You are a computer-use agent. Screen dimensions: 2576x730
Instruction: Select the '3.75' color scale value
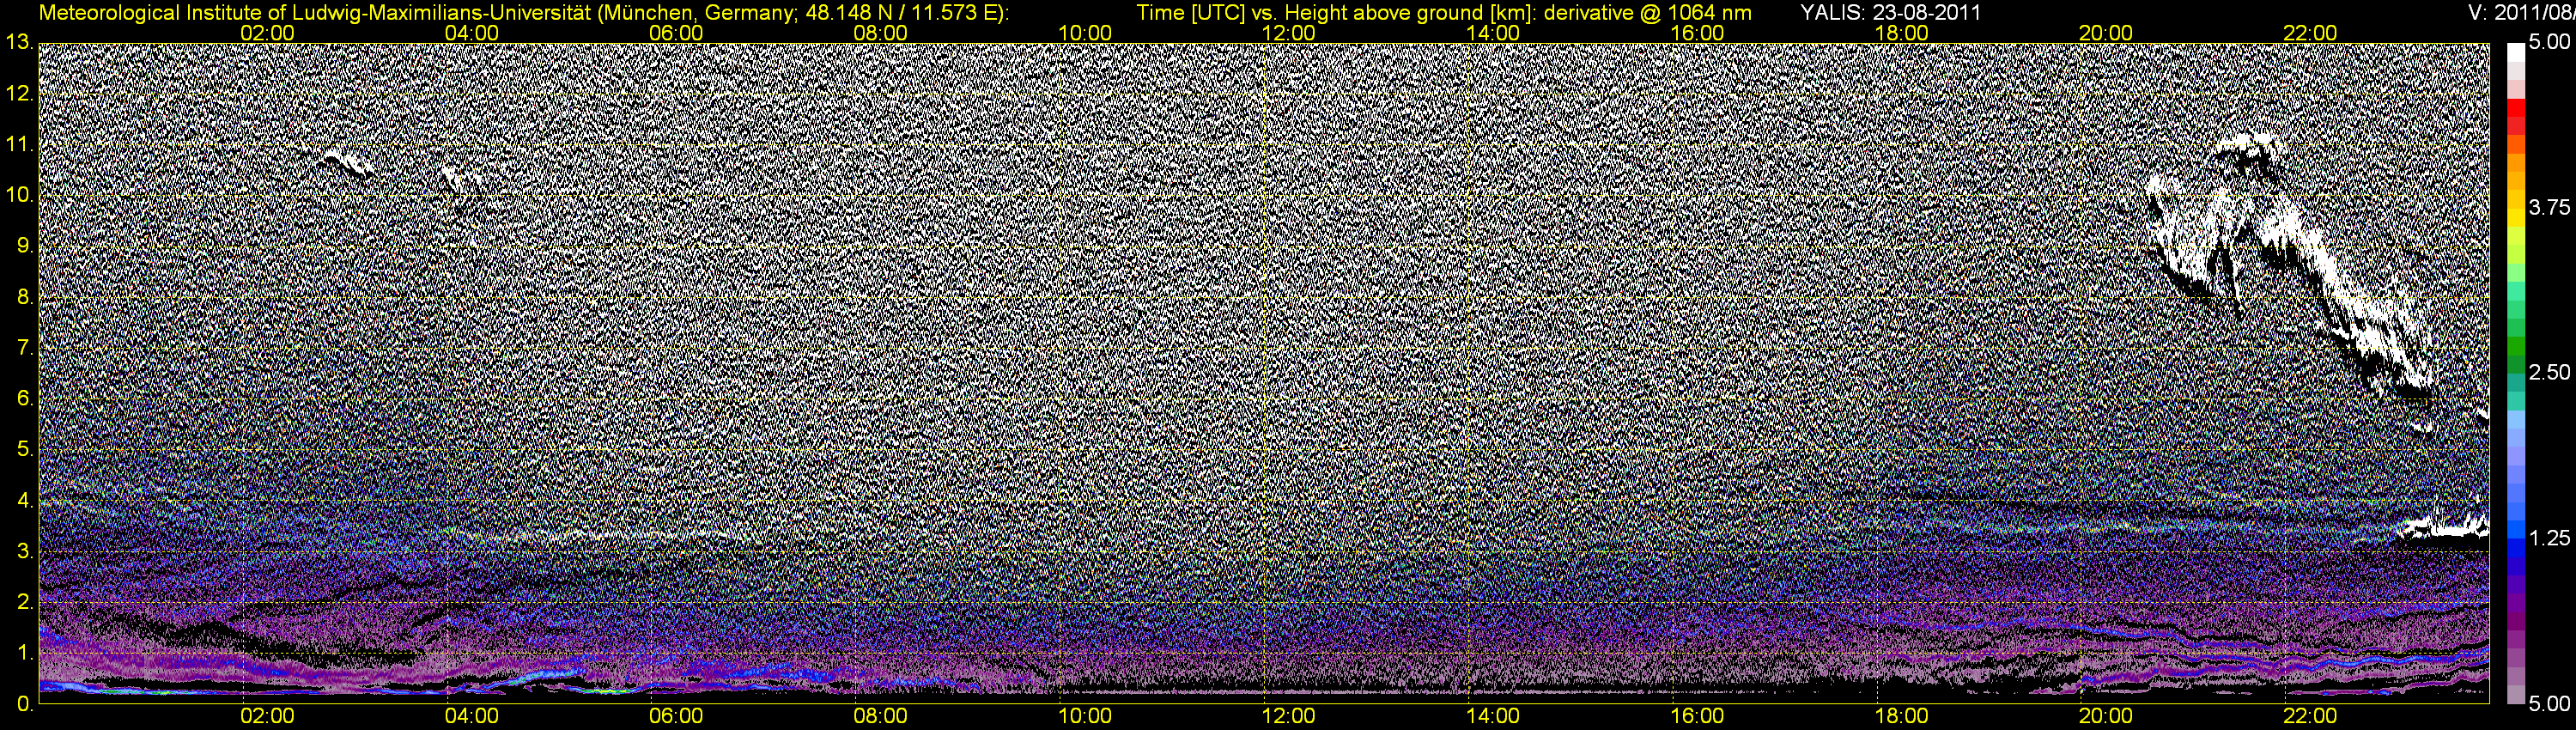2549,208
